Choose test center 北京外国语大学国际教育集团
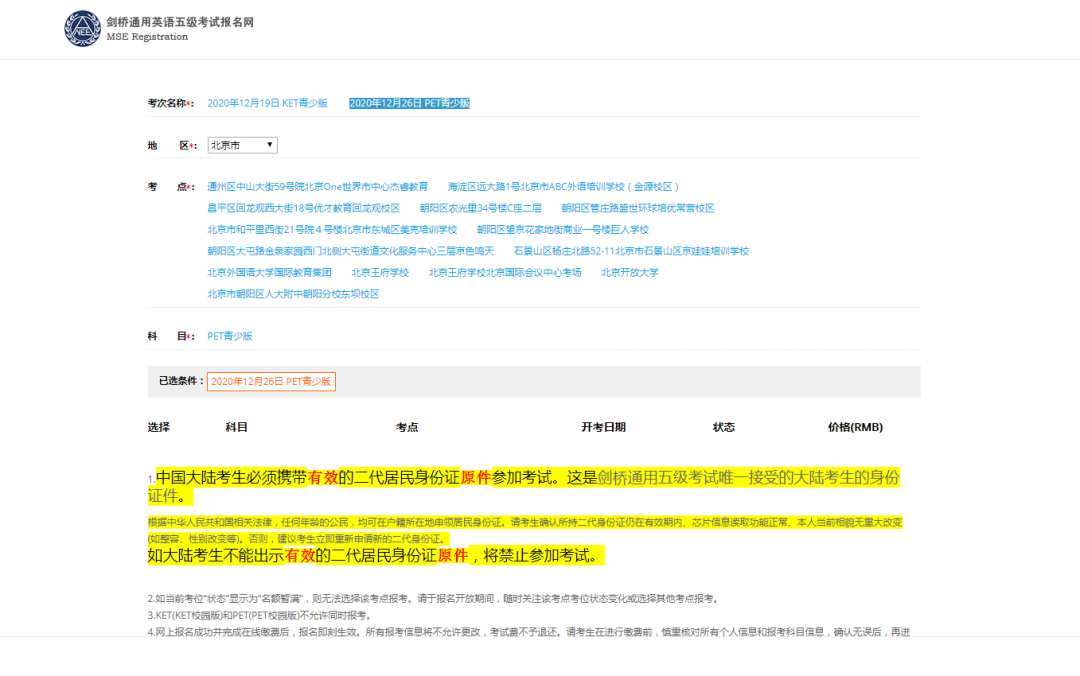1080x676 pixels. coord(269,273)
